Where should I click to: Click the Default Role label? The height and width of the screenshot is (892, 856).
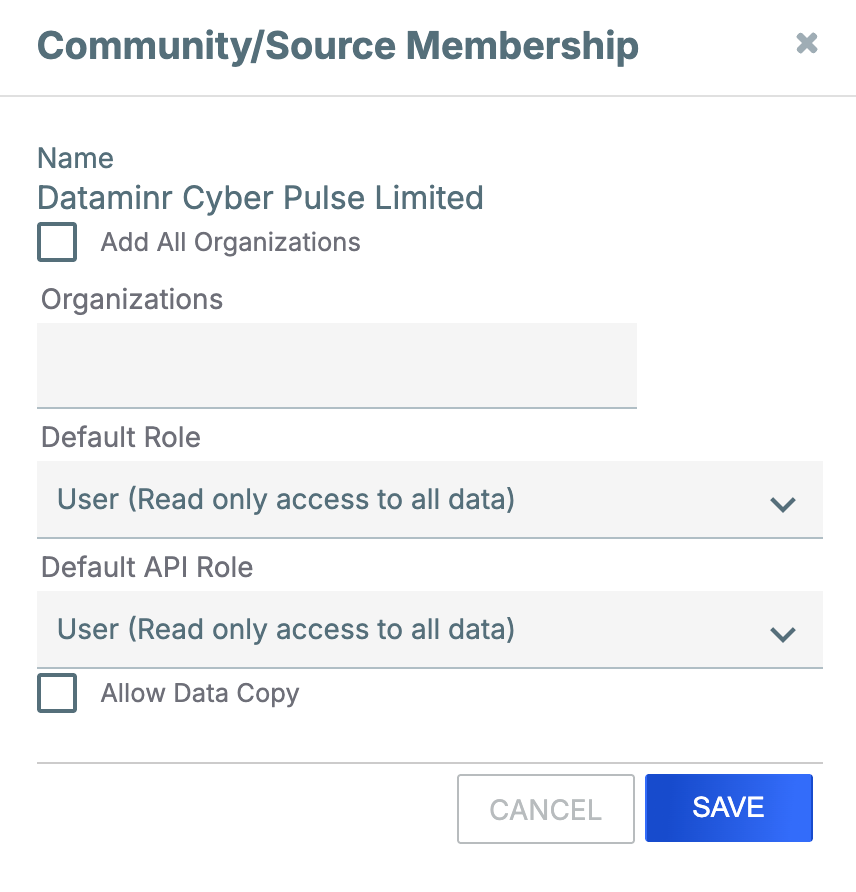pyautogui.click(x=120, y=438)
